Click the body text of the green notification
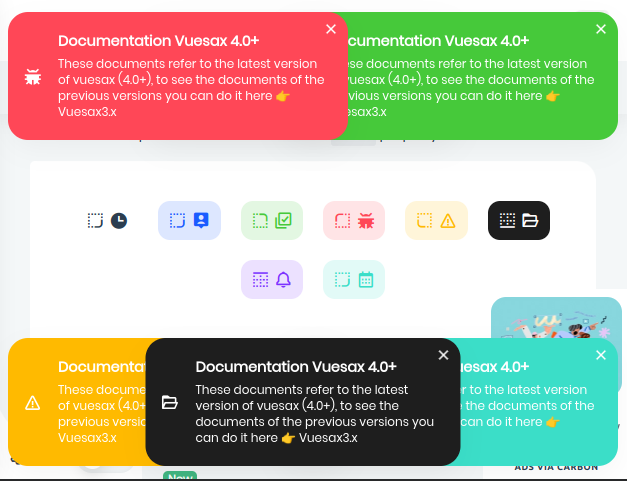627x481 pixels. point(471,88)
